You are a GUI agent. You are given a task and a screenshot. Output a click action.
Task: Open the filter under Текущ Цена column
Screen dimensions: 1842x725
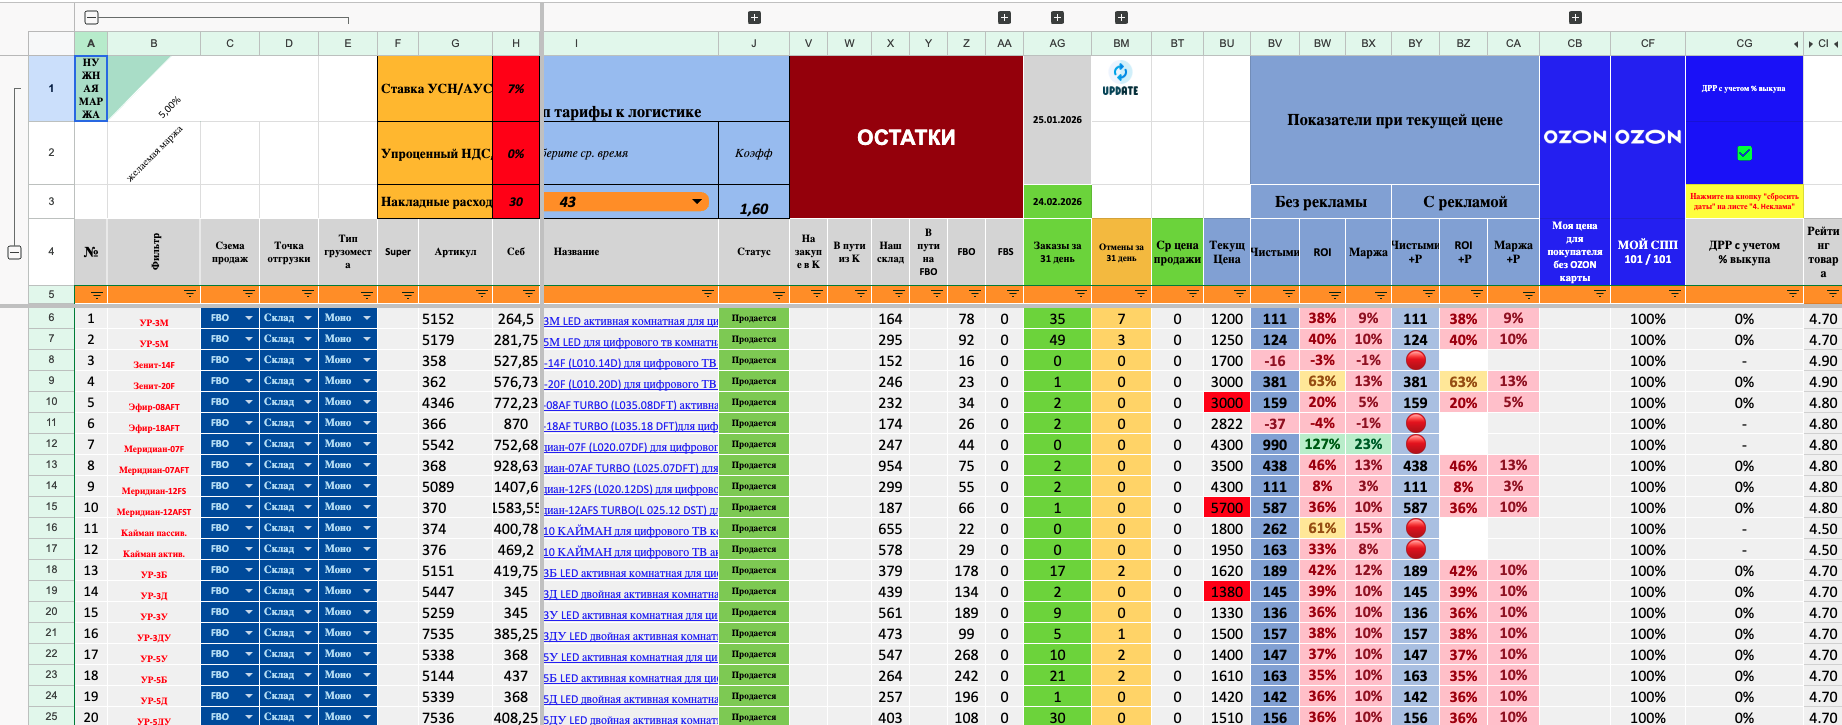click(x=1240, y=295)
